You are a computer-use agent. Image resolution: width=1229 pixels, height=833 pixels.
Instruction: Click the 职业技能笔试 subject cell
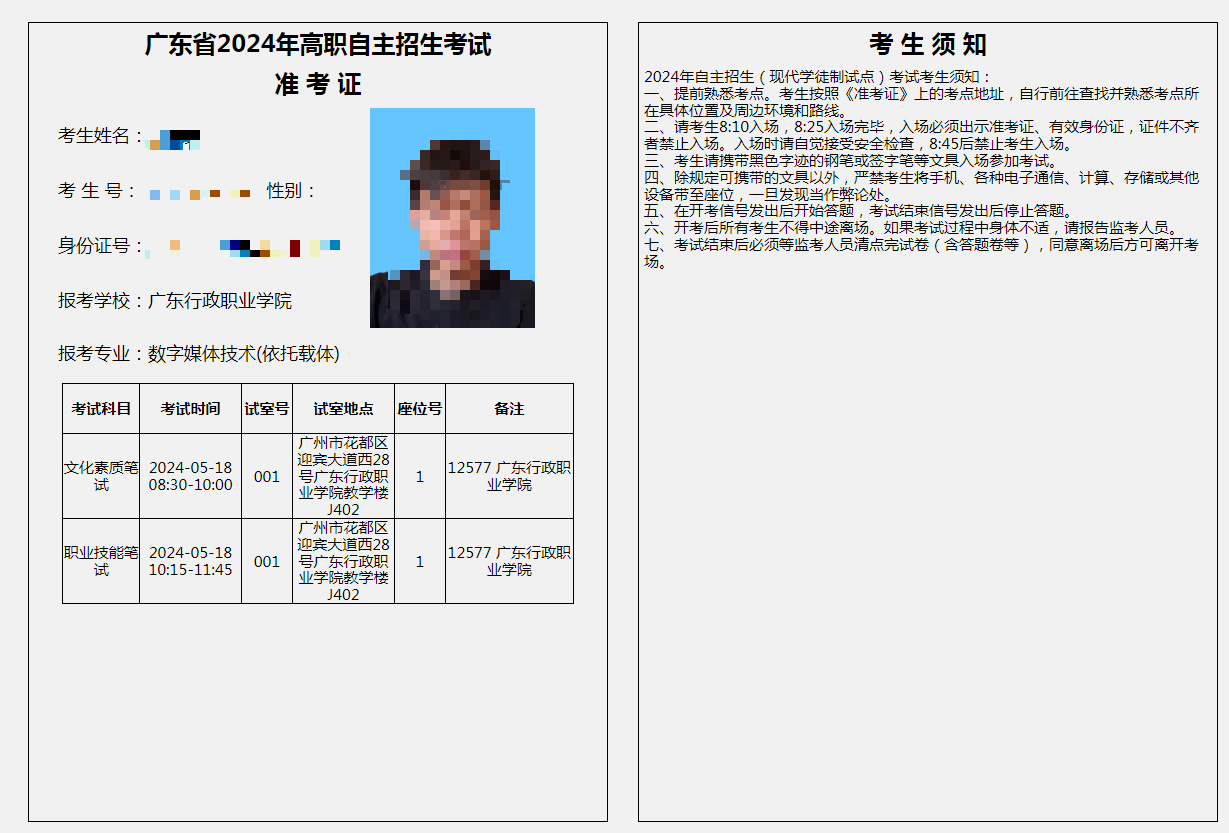pos(101,561)
